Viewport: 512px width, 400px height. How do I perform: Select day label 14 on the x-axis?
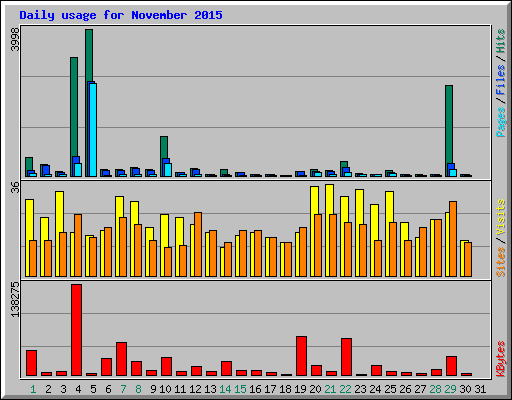coord(225,389)
